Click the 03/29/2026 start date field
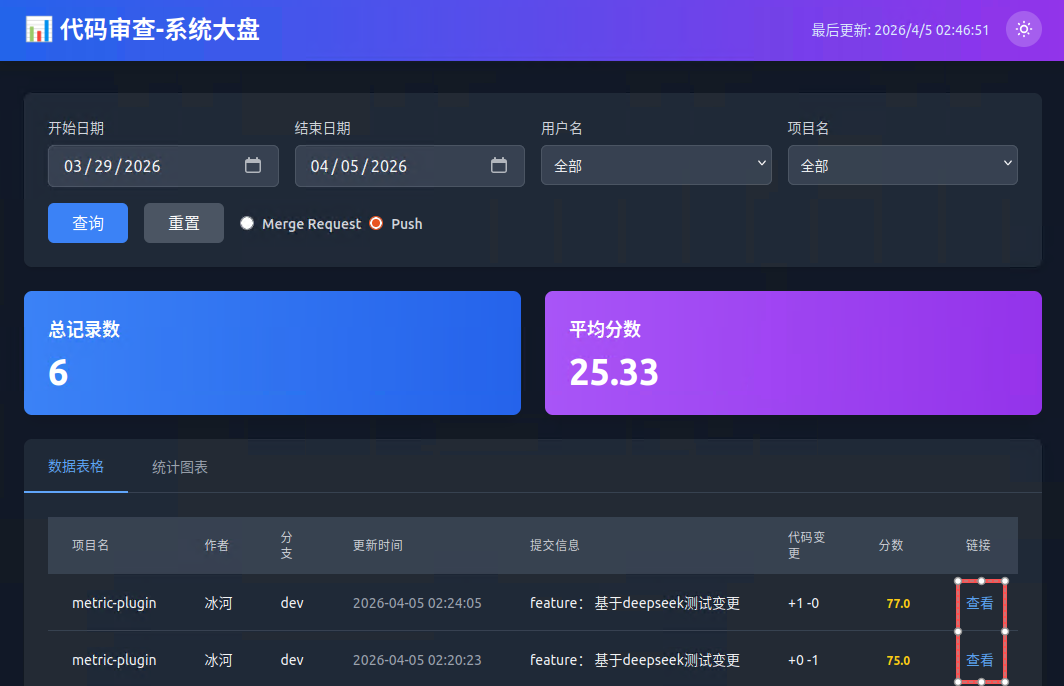 pos(163,166)
